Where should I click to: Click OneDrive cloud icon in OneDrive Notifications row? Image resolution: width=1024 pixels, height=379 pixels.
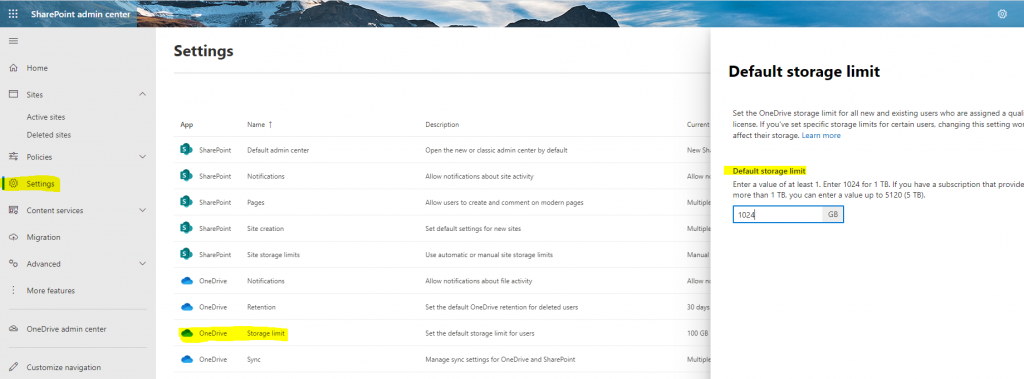[x=187, y=281]
